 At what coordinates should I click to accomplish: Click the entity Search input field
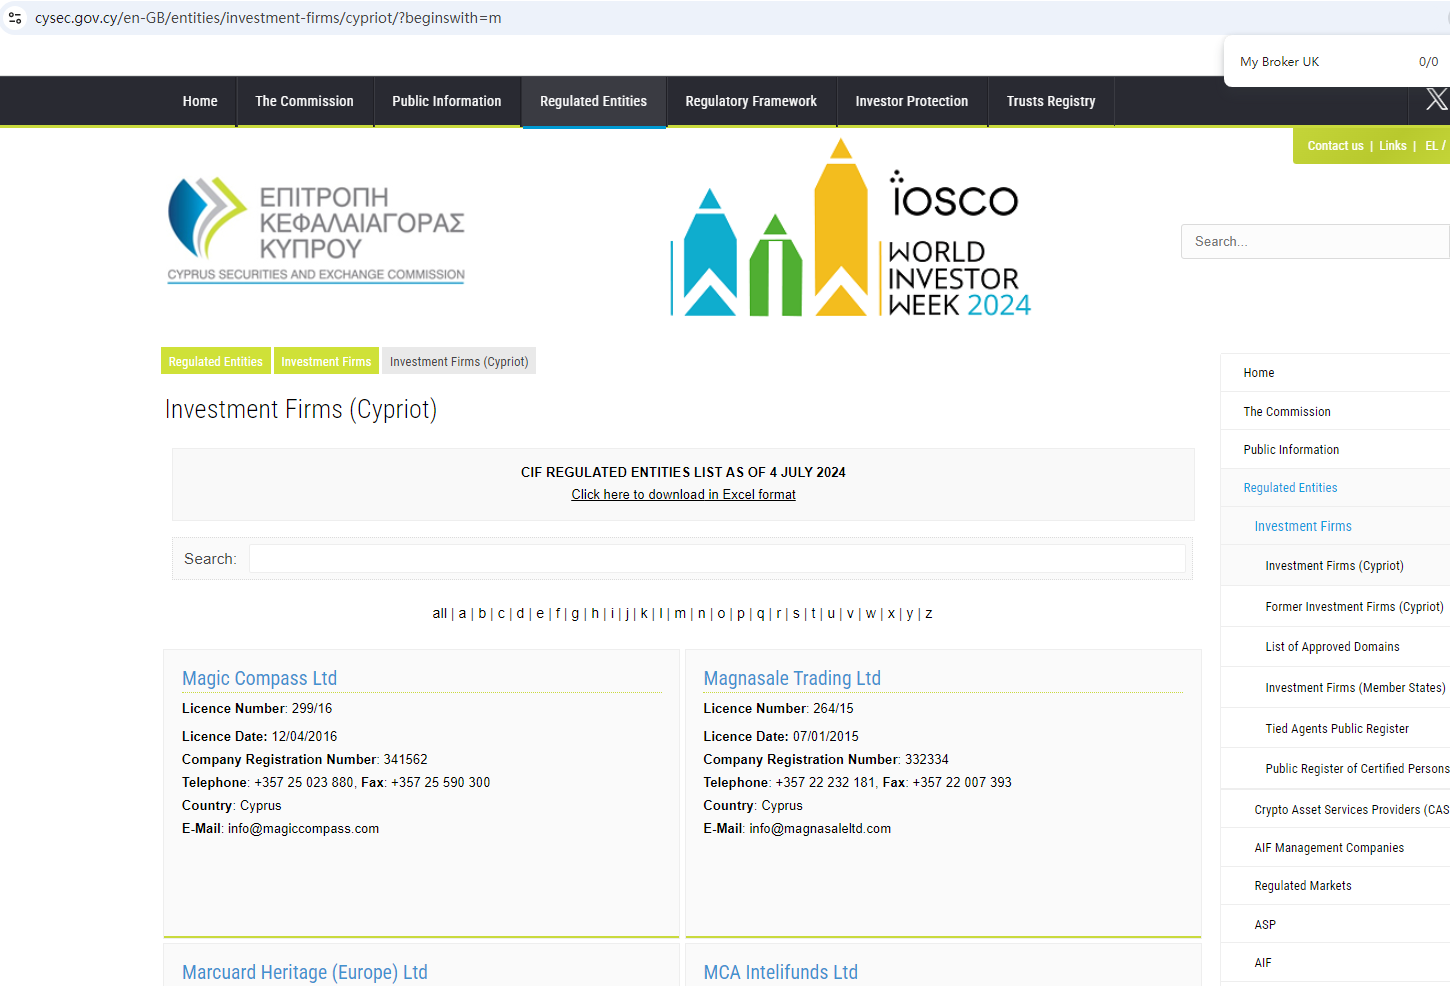click(716, 559)
